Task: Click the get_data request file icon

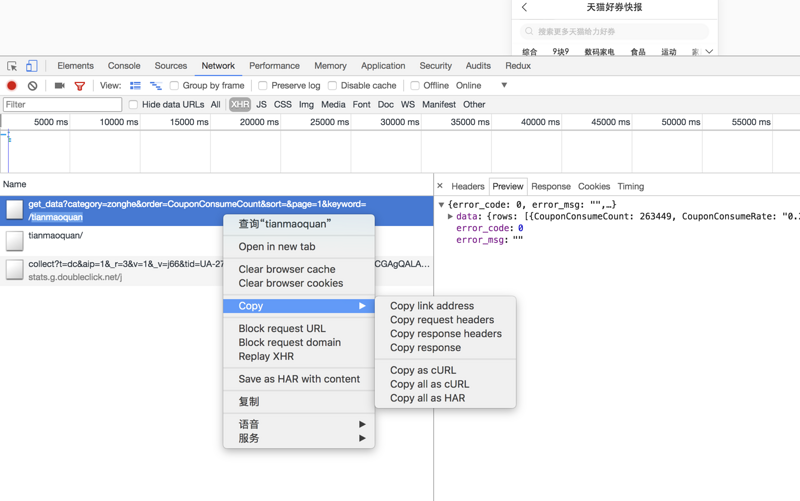Action: click(x=14, y=210)
